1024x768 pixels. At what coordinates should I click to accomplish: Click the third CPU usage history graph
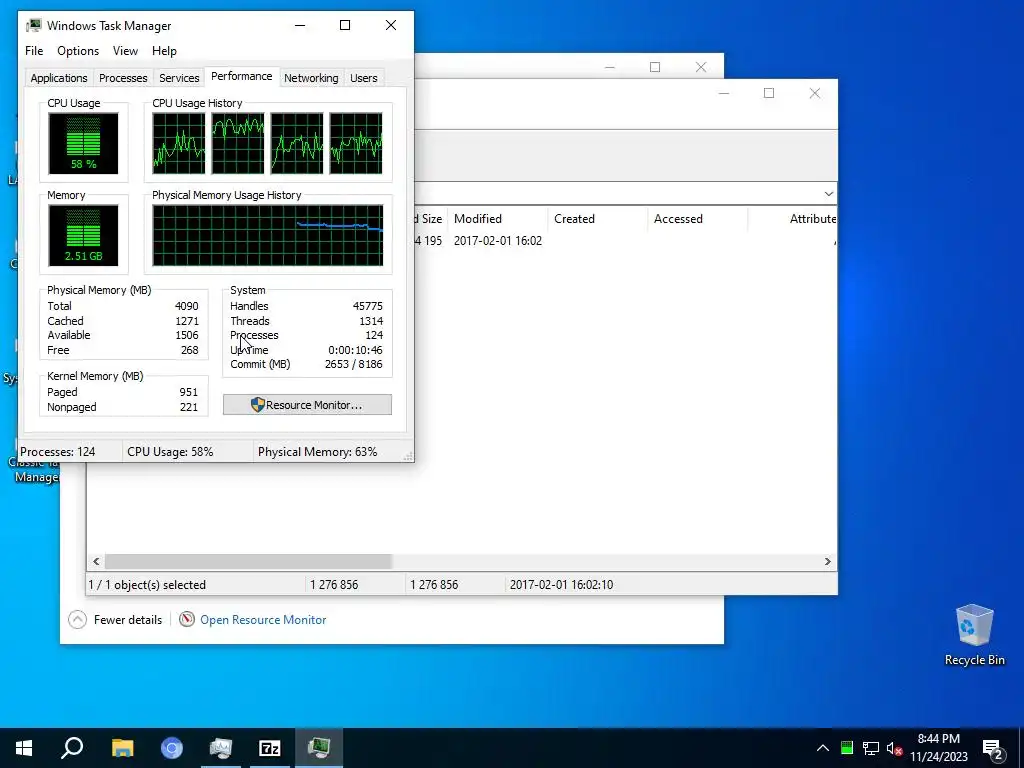[296, 143]
